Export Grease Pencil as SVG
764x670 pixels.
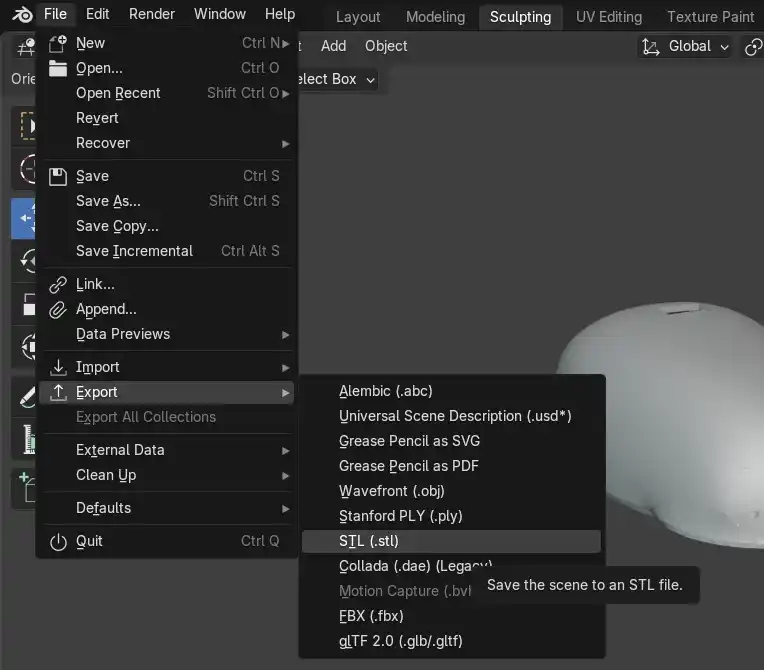(x=451, y=441)
